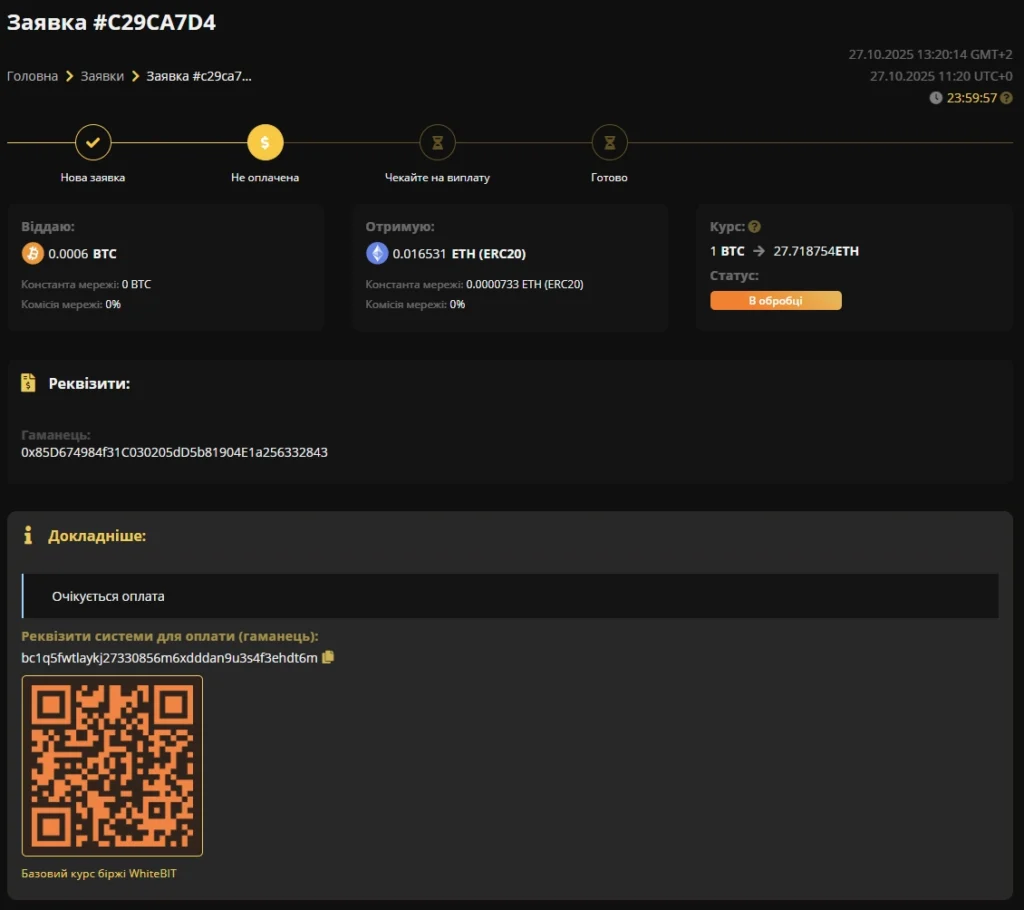Click the Докладніше section heading

pos(97,536)
